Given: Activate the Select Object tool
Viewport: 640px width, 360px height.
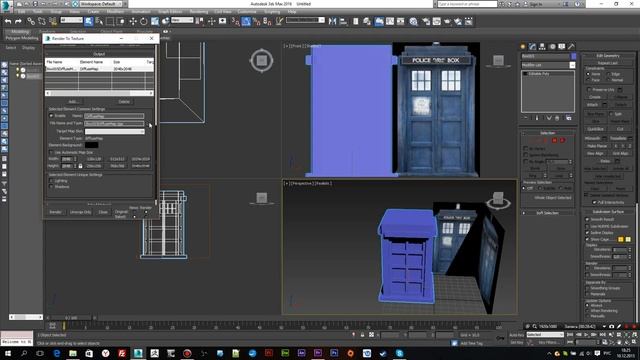Looking at the screenshot, I should (x=89, y=21).
